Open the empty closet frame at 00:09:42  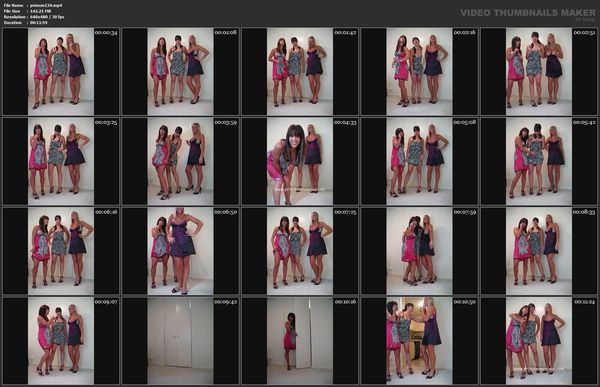click(x=180, y=341)
